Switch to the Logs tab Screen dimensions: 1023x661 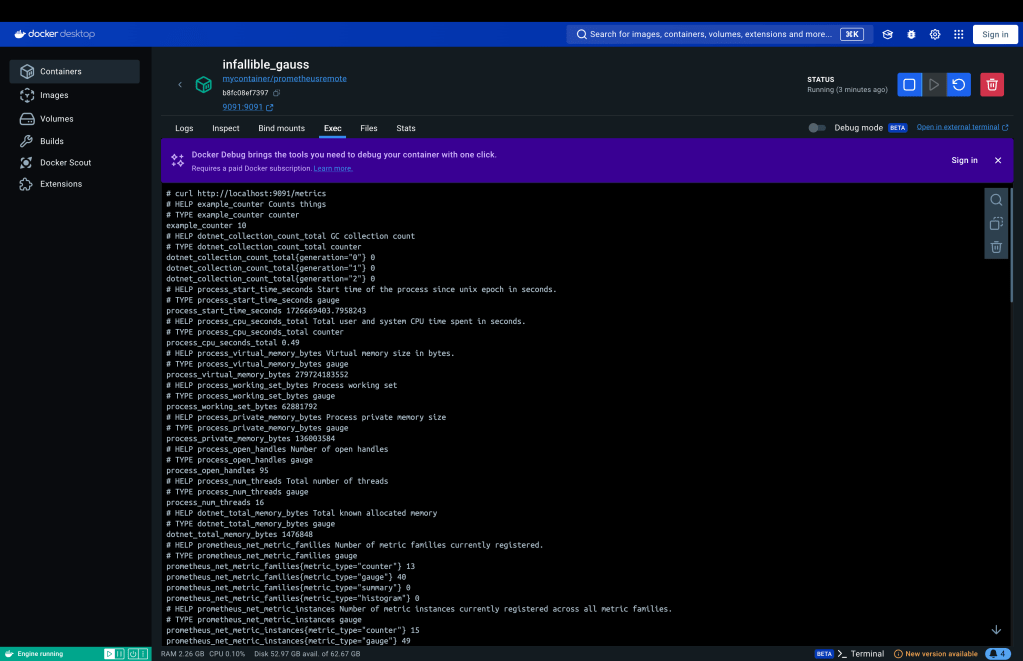point(184,129)
